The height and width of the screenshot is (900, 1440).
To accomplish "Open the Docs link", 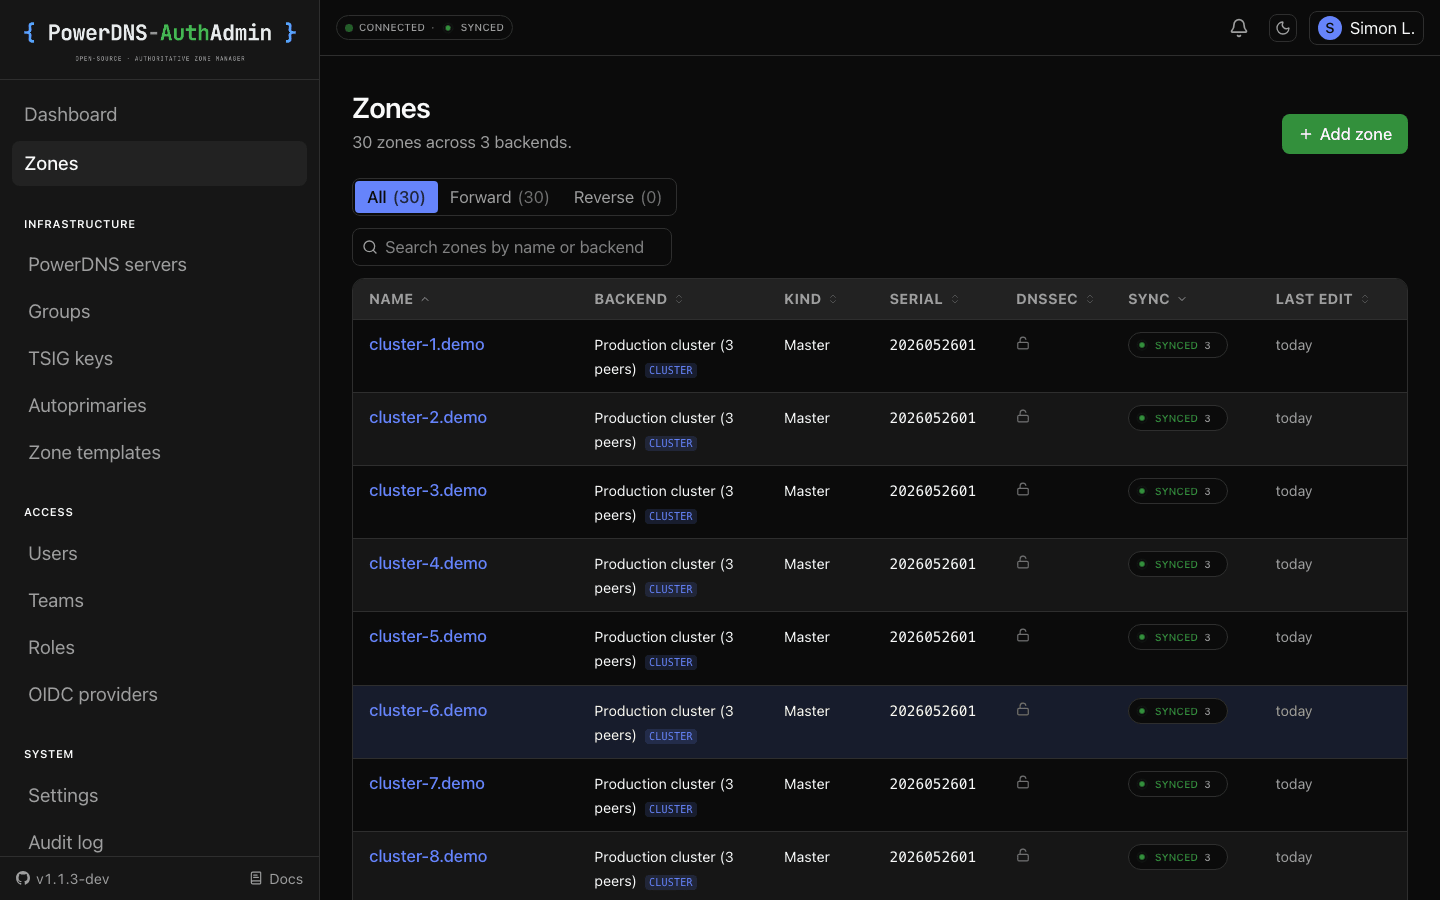I will [276, 879].
